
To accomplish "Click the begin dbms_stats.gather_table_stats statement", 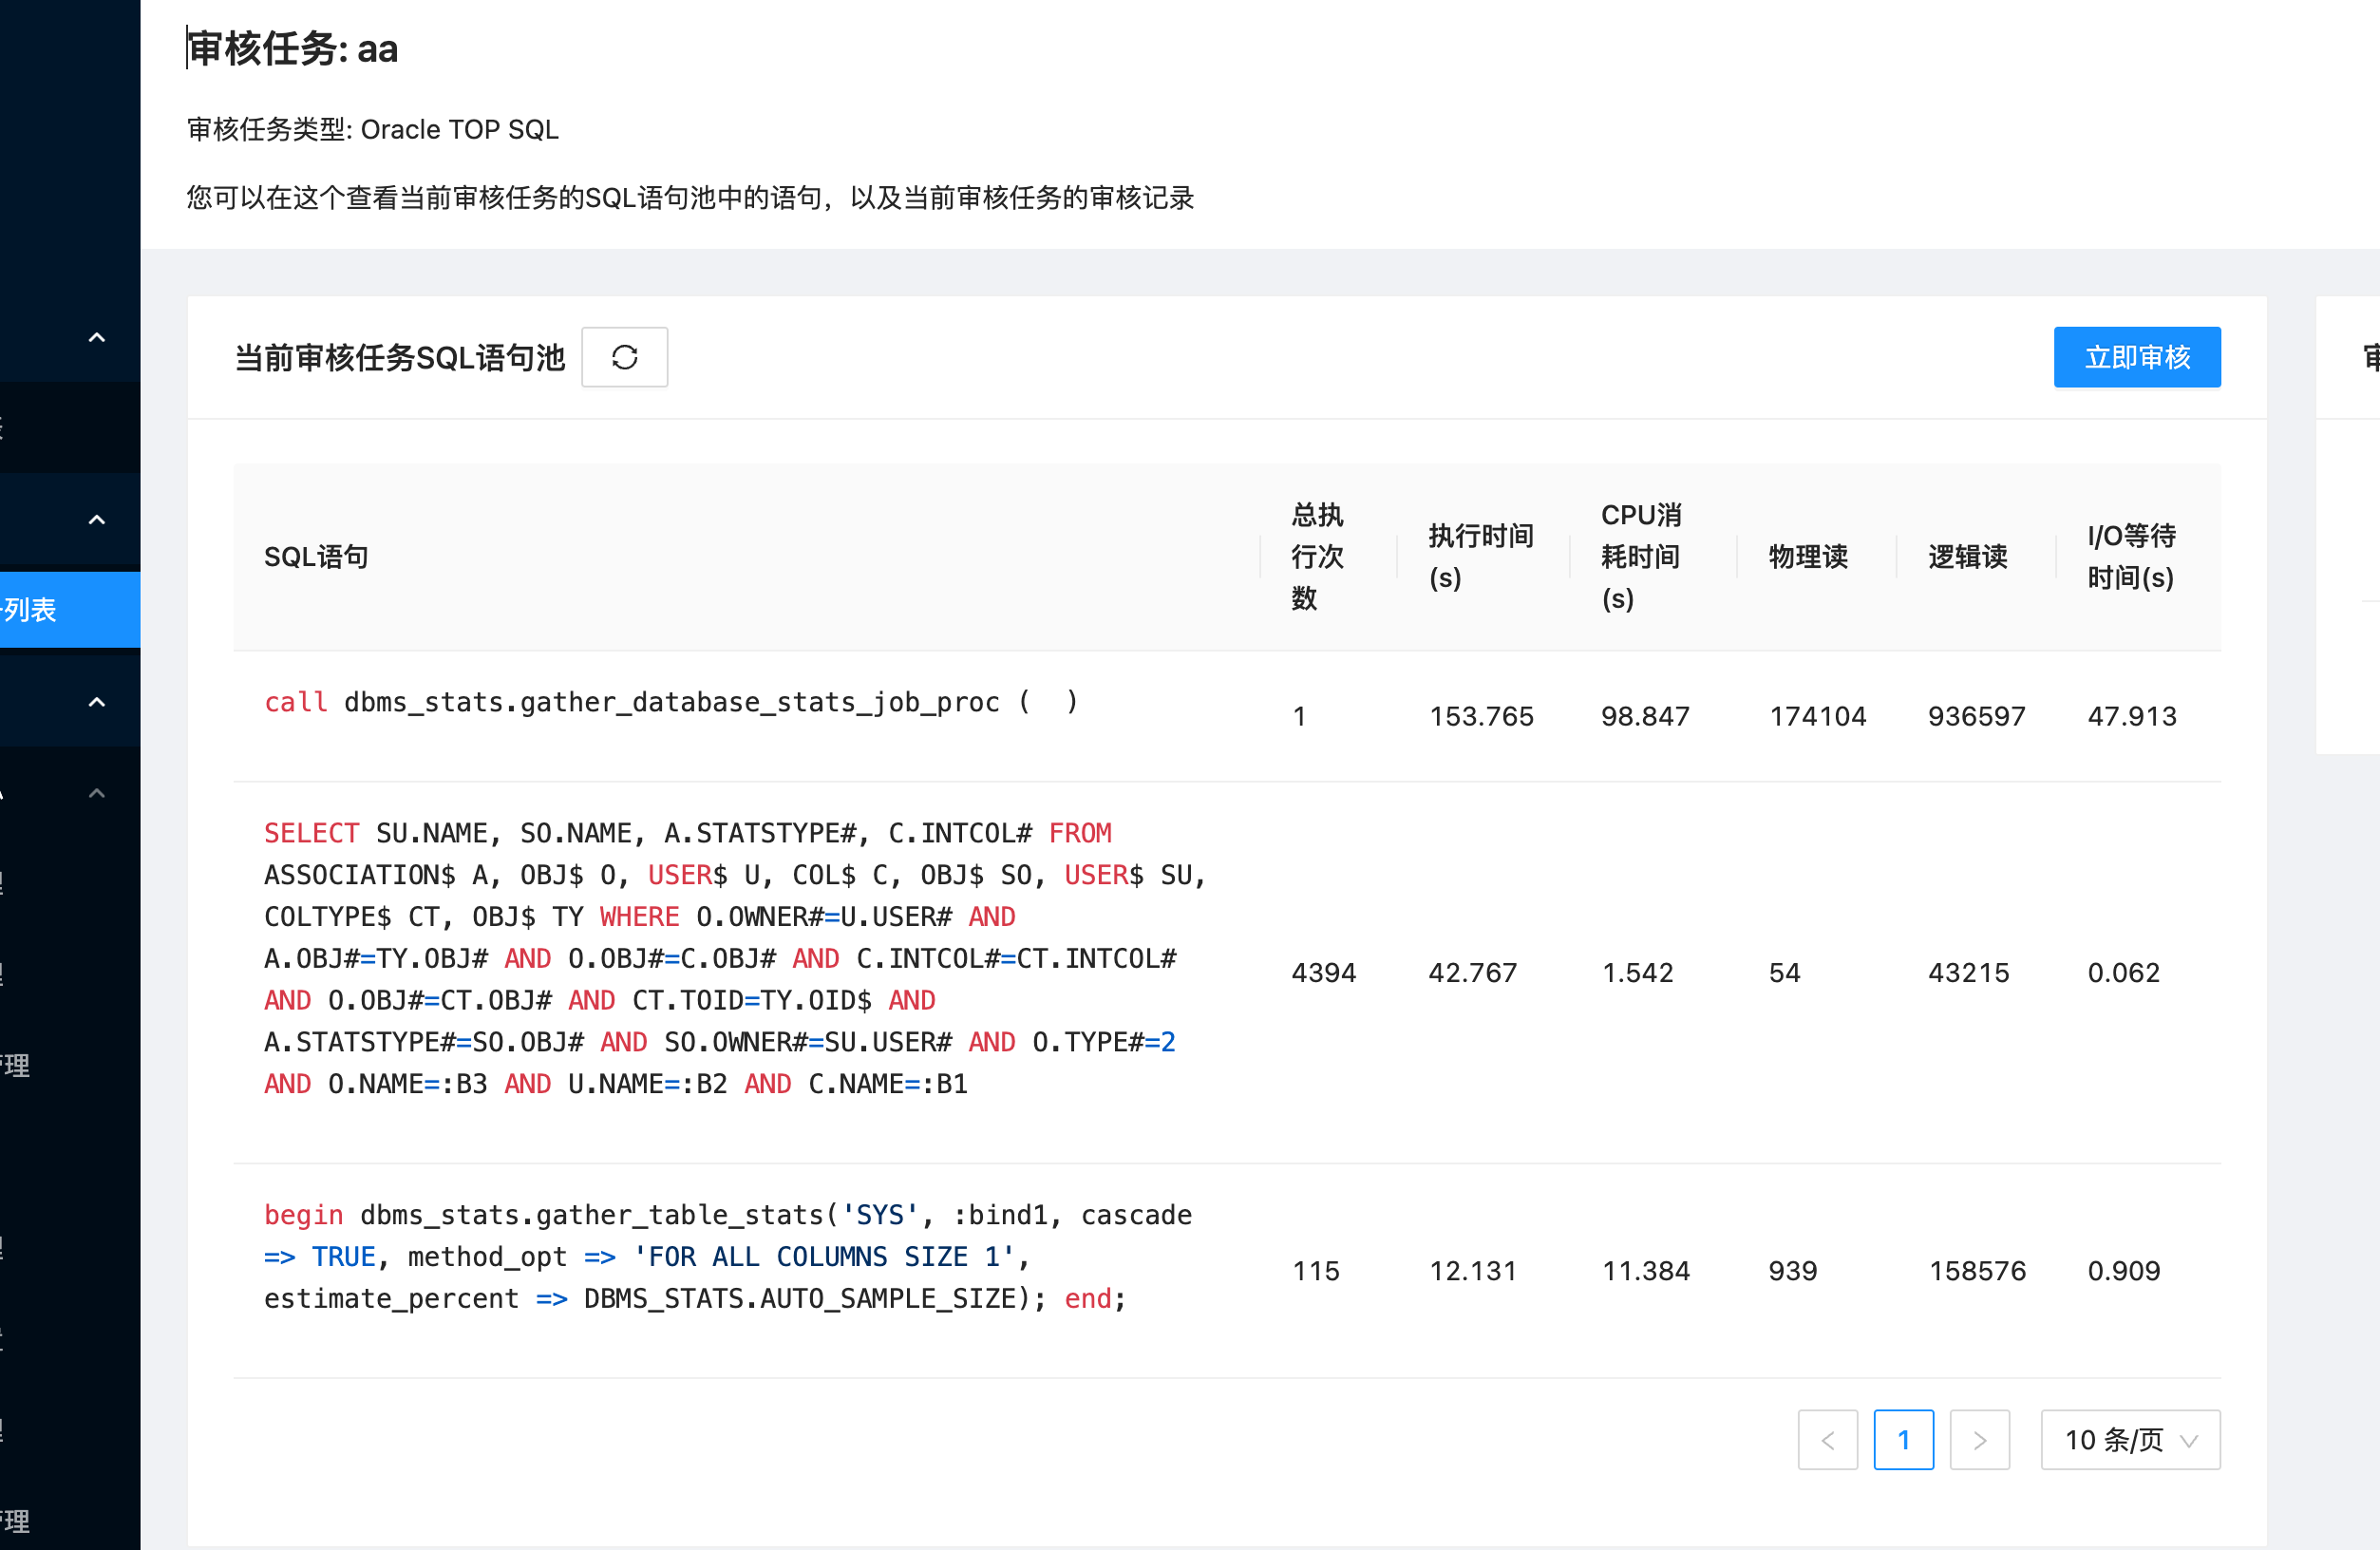I will (700, 1256).
